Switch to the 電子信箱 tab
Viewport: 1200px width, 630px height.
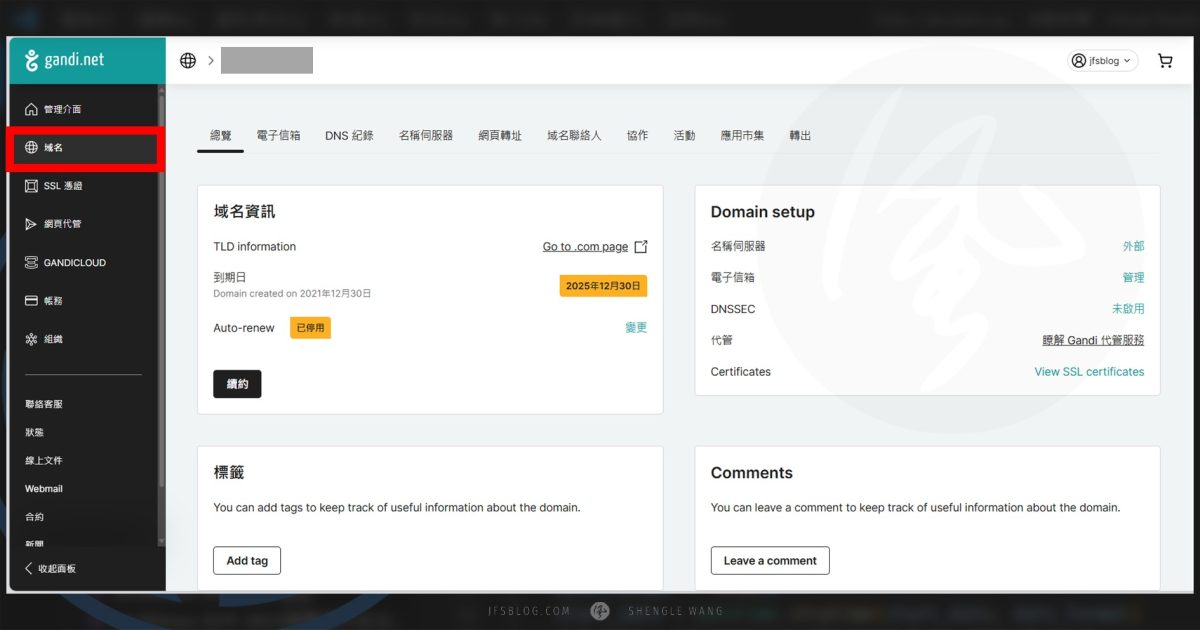point(278,135)
